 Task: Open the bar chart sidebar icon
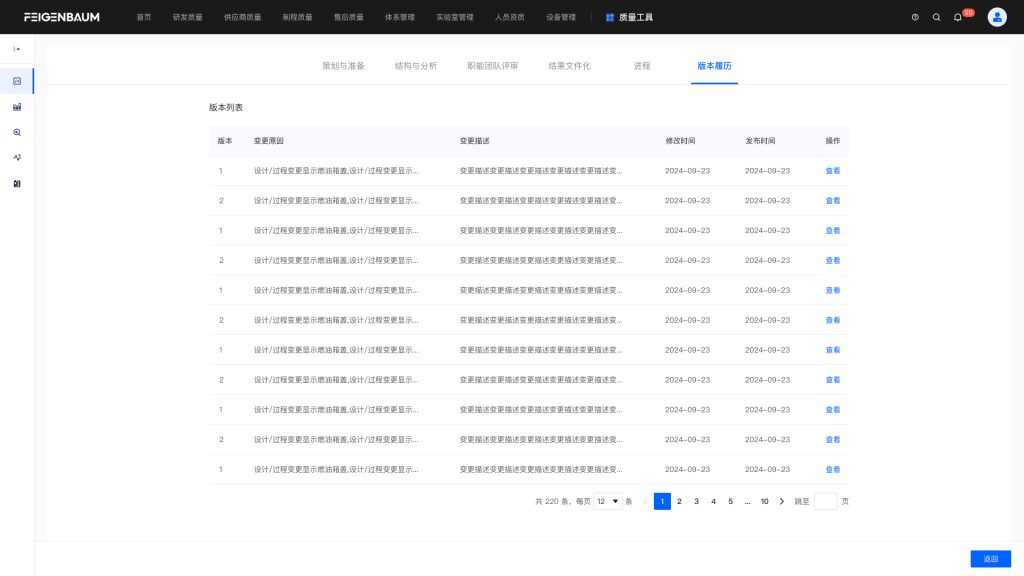coord(17,106)
